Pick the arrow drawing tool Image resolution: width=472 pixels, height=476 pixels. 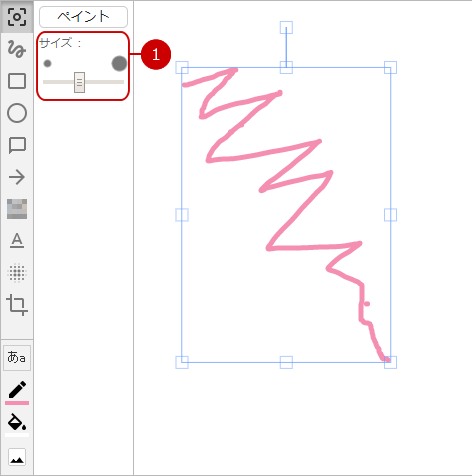tap(17, 177)
